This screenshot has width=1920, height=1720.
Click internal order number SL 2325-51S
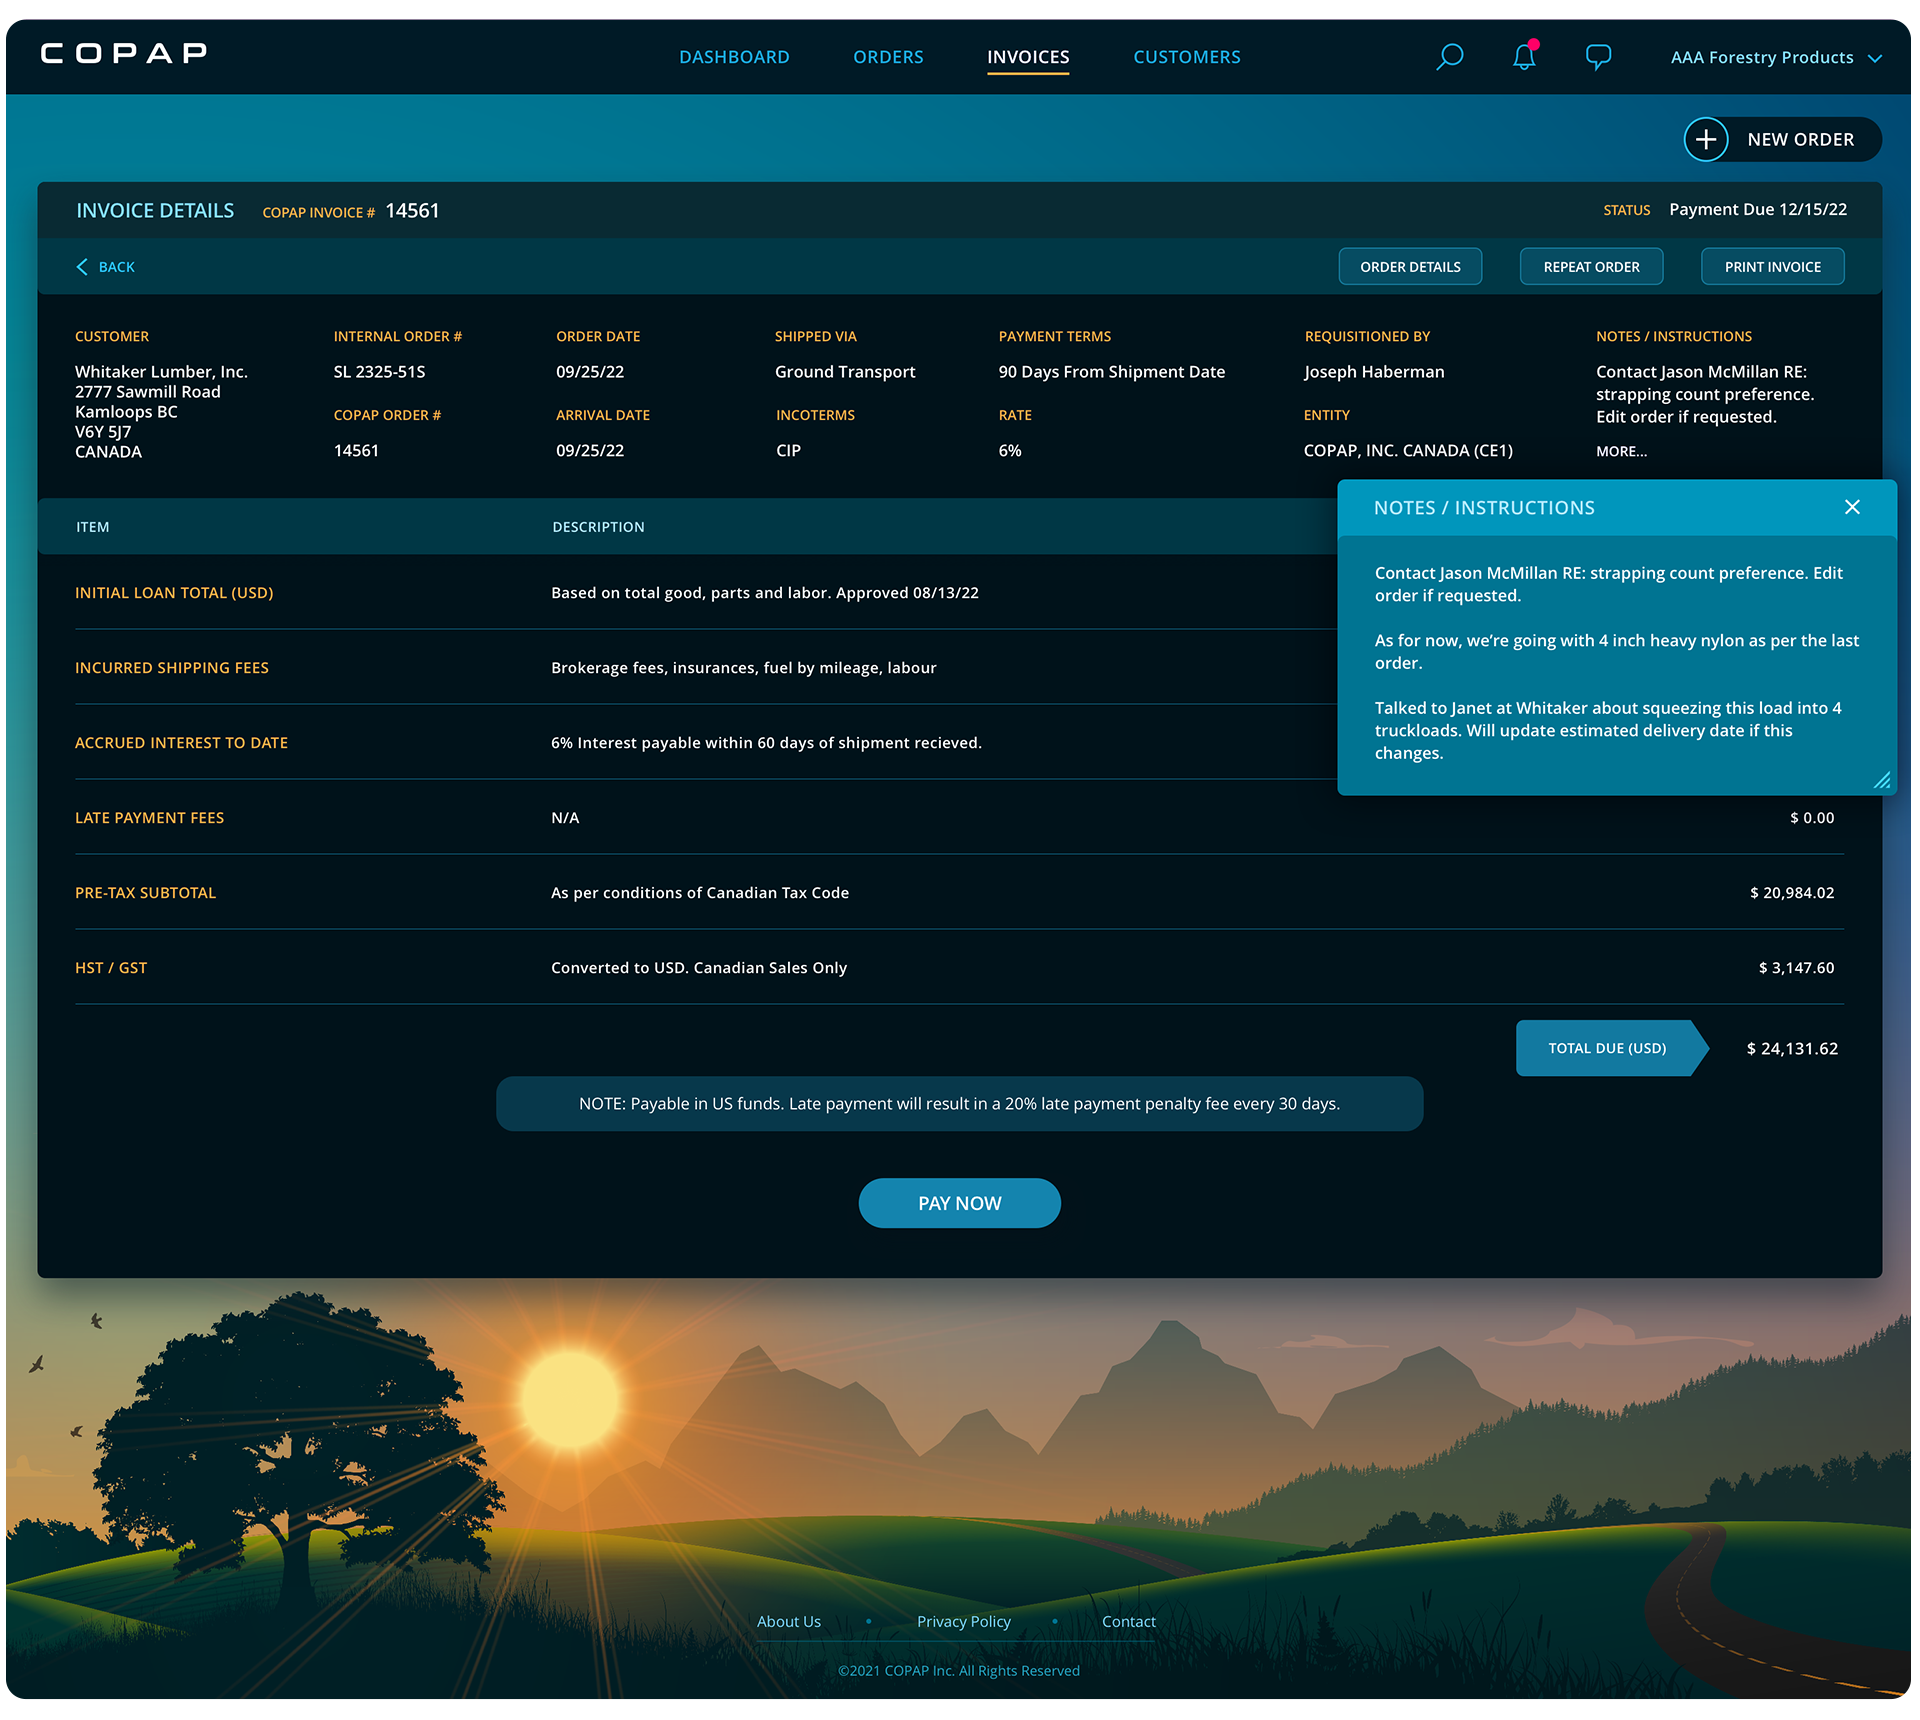tap(379, 372)
